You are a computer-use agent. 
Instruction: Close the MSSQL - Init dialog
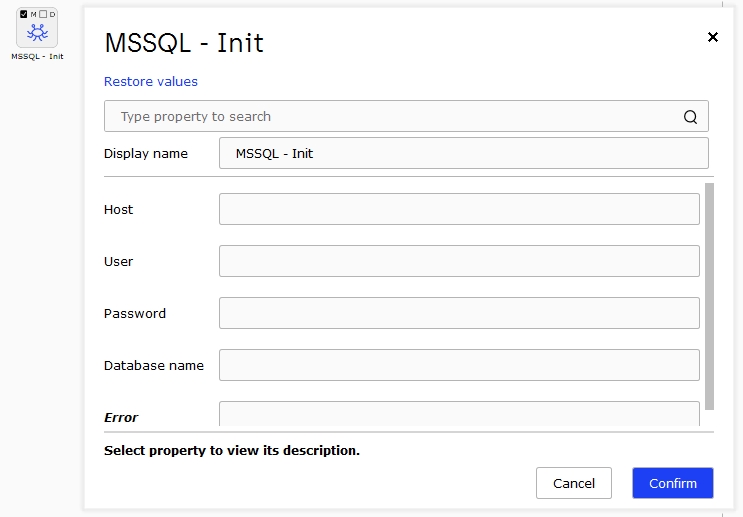(x=713, y=37)
